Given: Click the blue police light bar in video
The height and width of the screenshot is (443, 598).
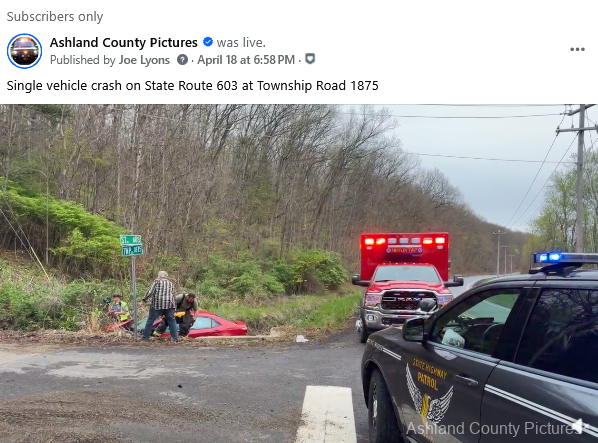Looking at the screenshot, I should tap(564, 258).
